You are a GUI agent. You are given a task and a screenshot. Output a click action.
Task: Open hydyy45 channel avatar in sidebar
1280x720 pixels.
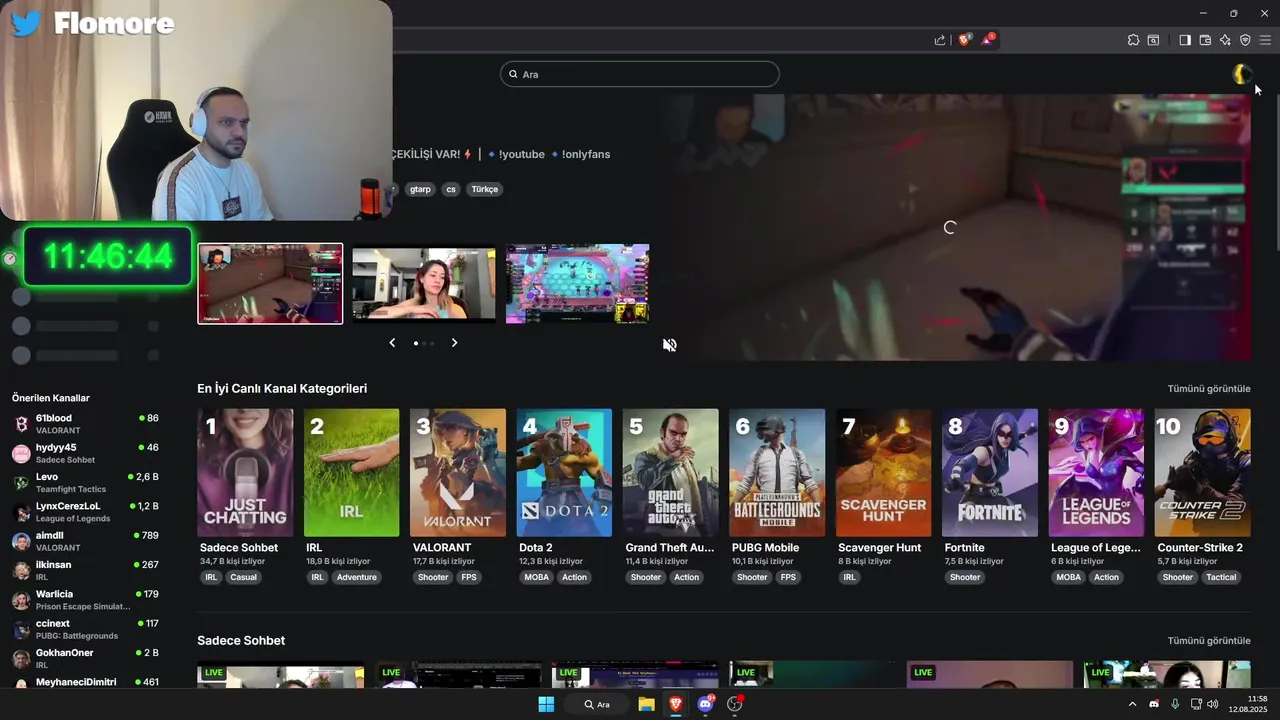pos(21,454)
